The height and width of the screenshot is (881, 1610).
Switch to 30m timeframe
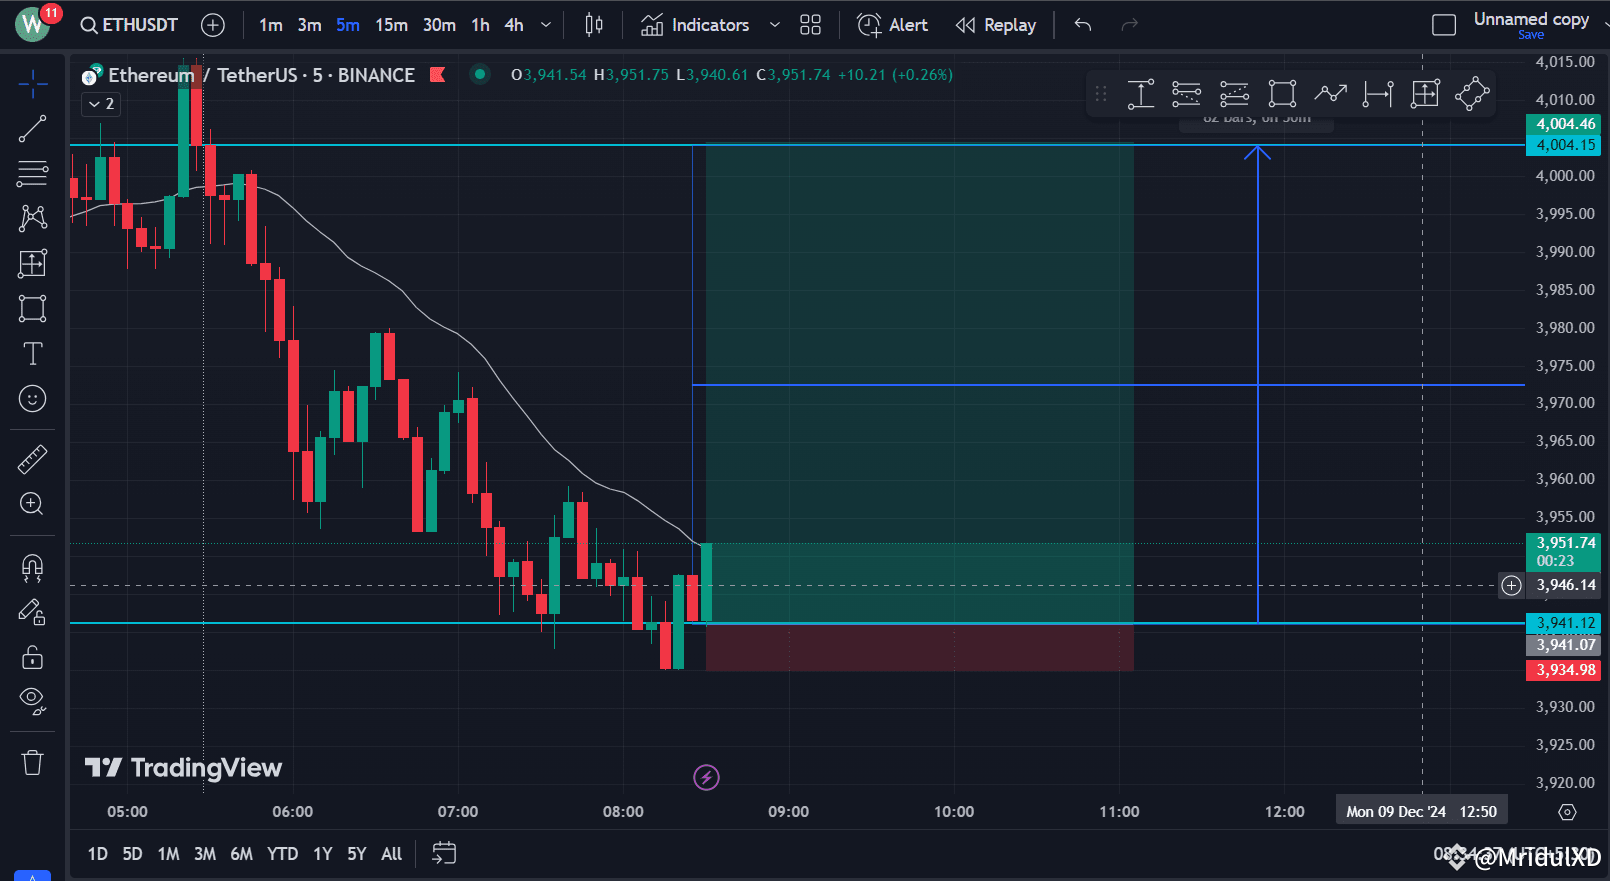tap(439, 25)
